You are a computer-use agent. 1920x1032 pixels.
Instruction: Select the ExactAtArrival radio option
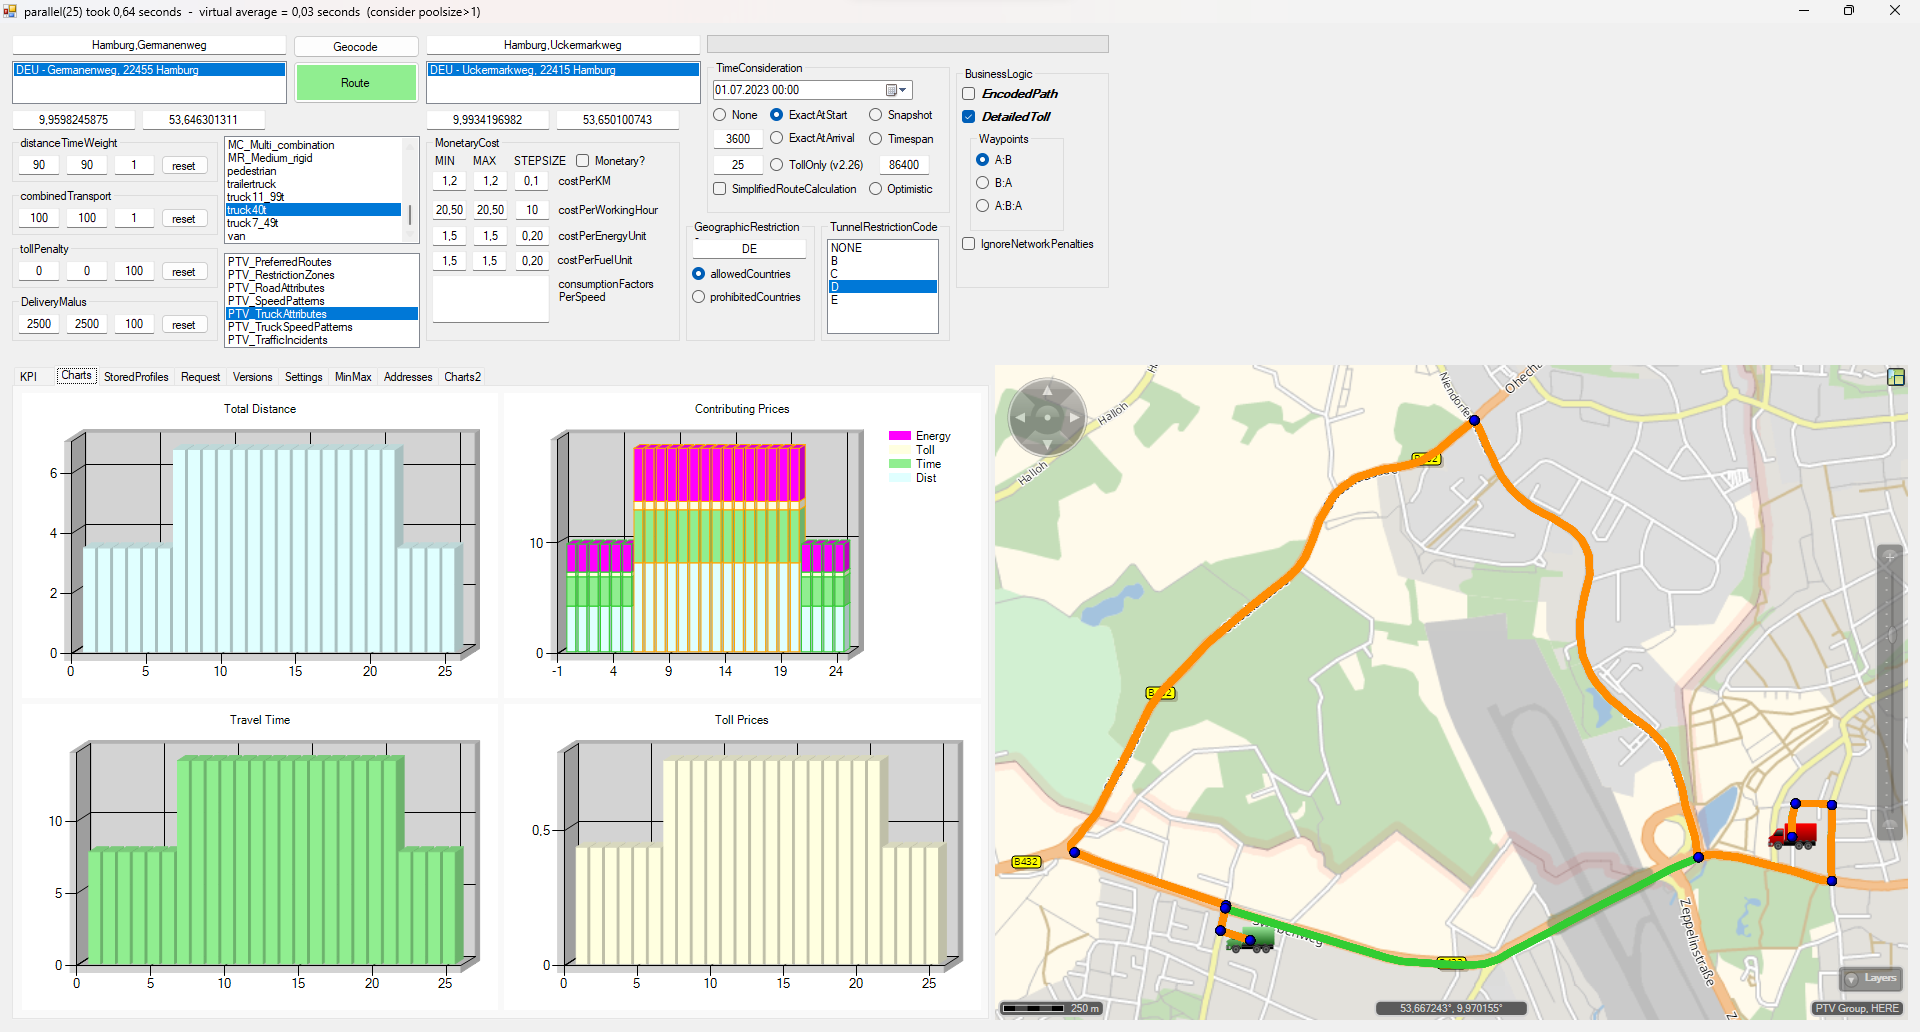tap(777, 138)
